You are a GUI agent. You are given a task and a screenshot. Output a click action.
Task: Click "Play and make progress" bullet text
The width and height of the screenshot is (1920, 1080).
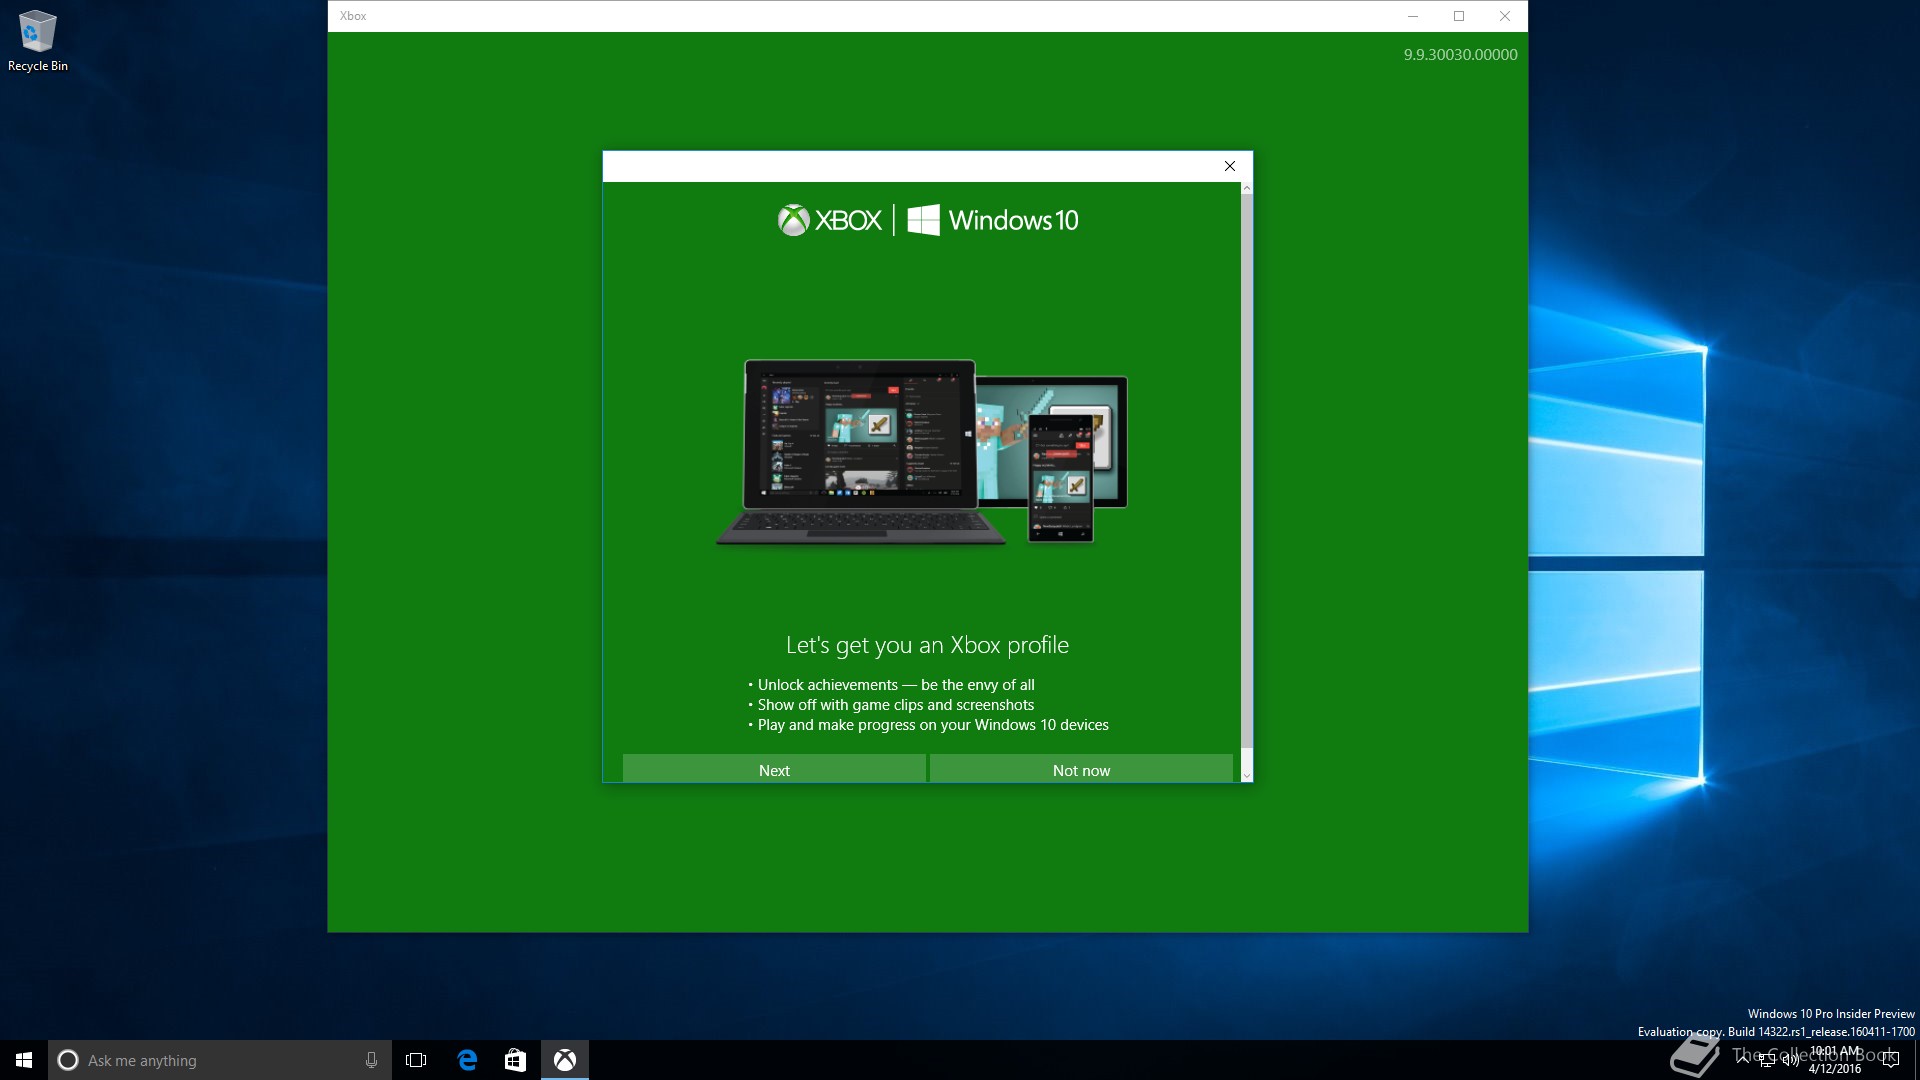pyautogui.click(x=933, y=725)
